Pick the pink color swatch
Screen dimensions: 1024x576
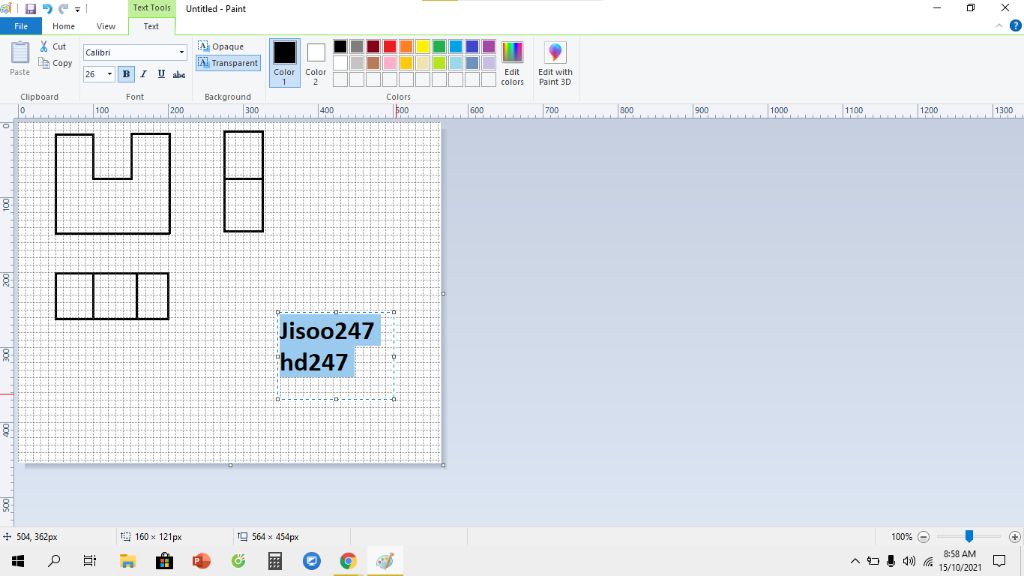390,63
